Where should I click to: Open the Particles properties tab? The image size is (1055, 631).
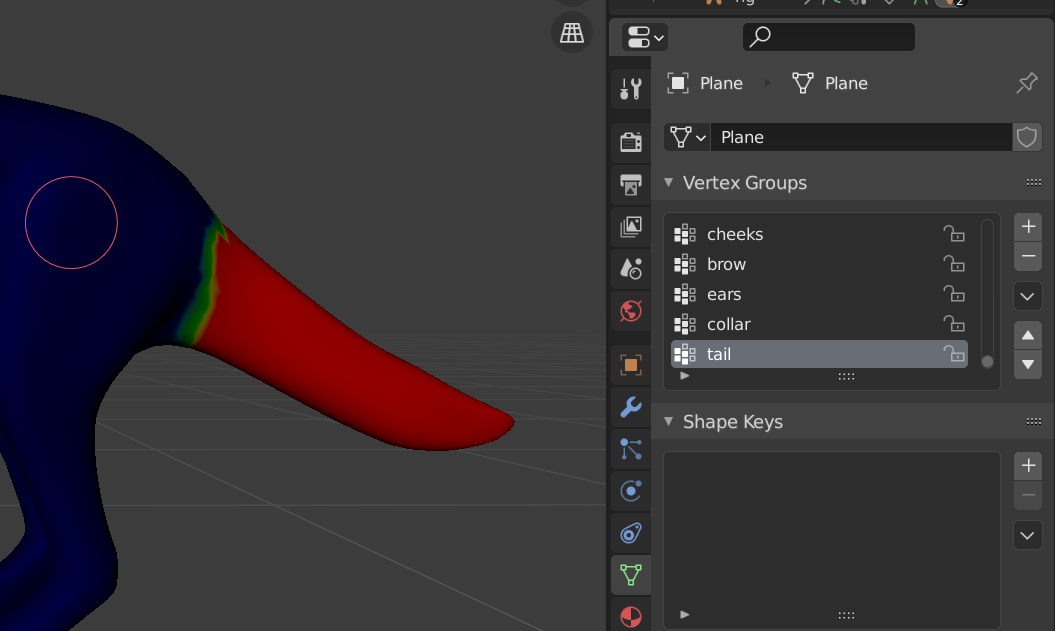pyautogui.click(x=630, y=449)
